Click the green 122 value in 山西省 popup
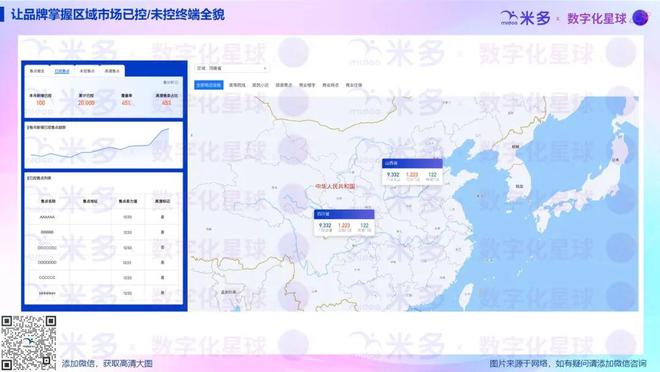The image size is (660, 372). (432, 175)
